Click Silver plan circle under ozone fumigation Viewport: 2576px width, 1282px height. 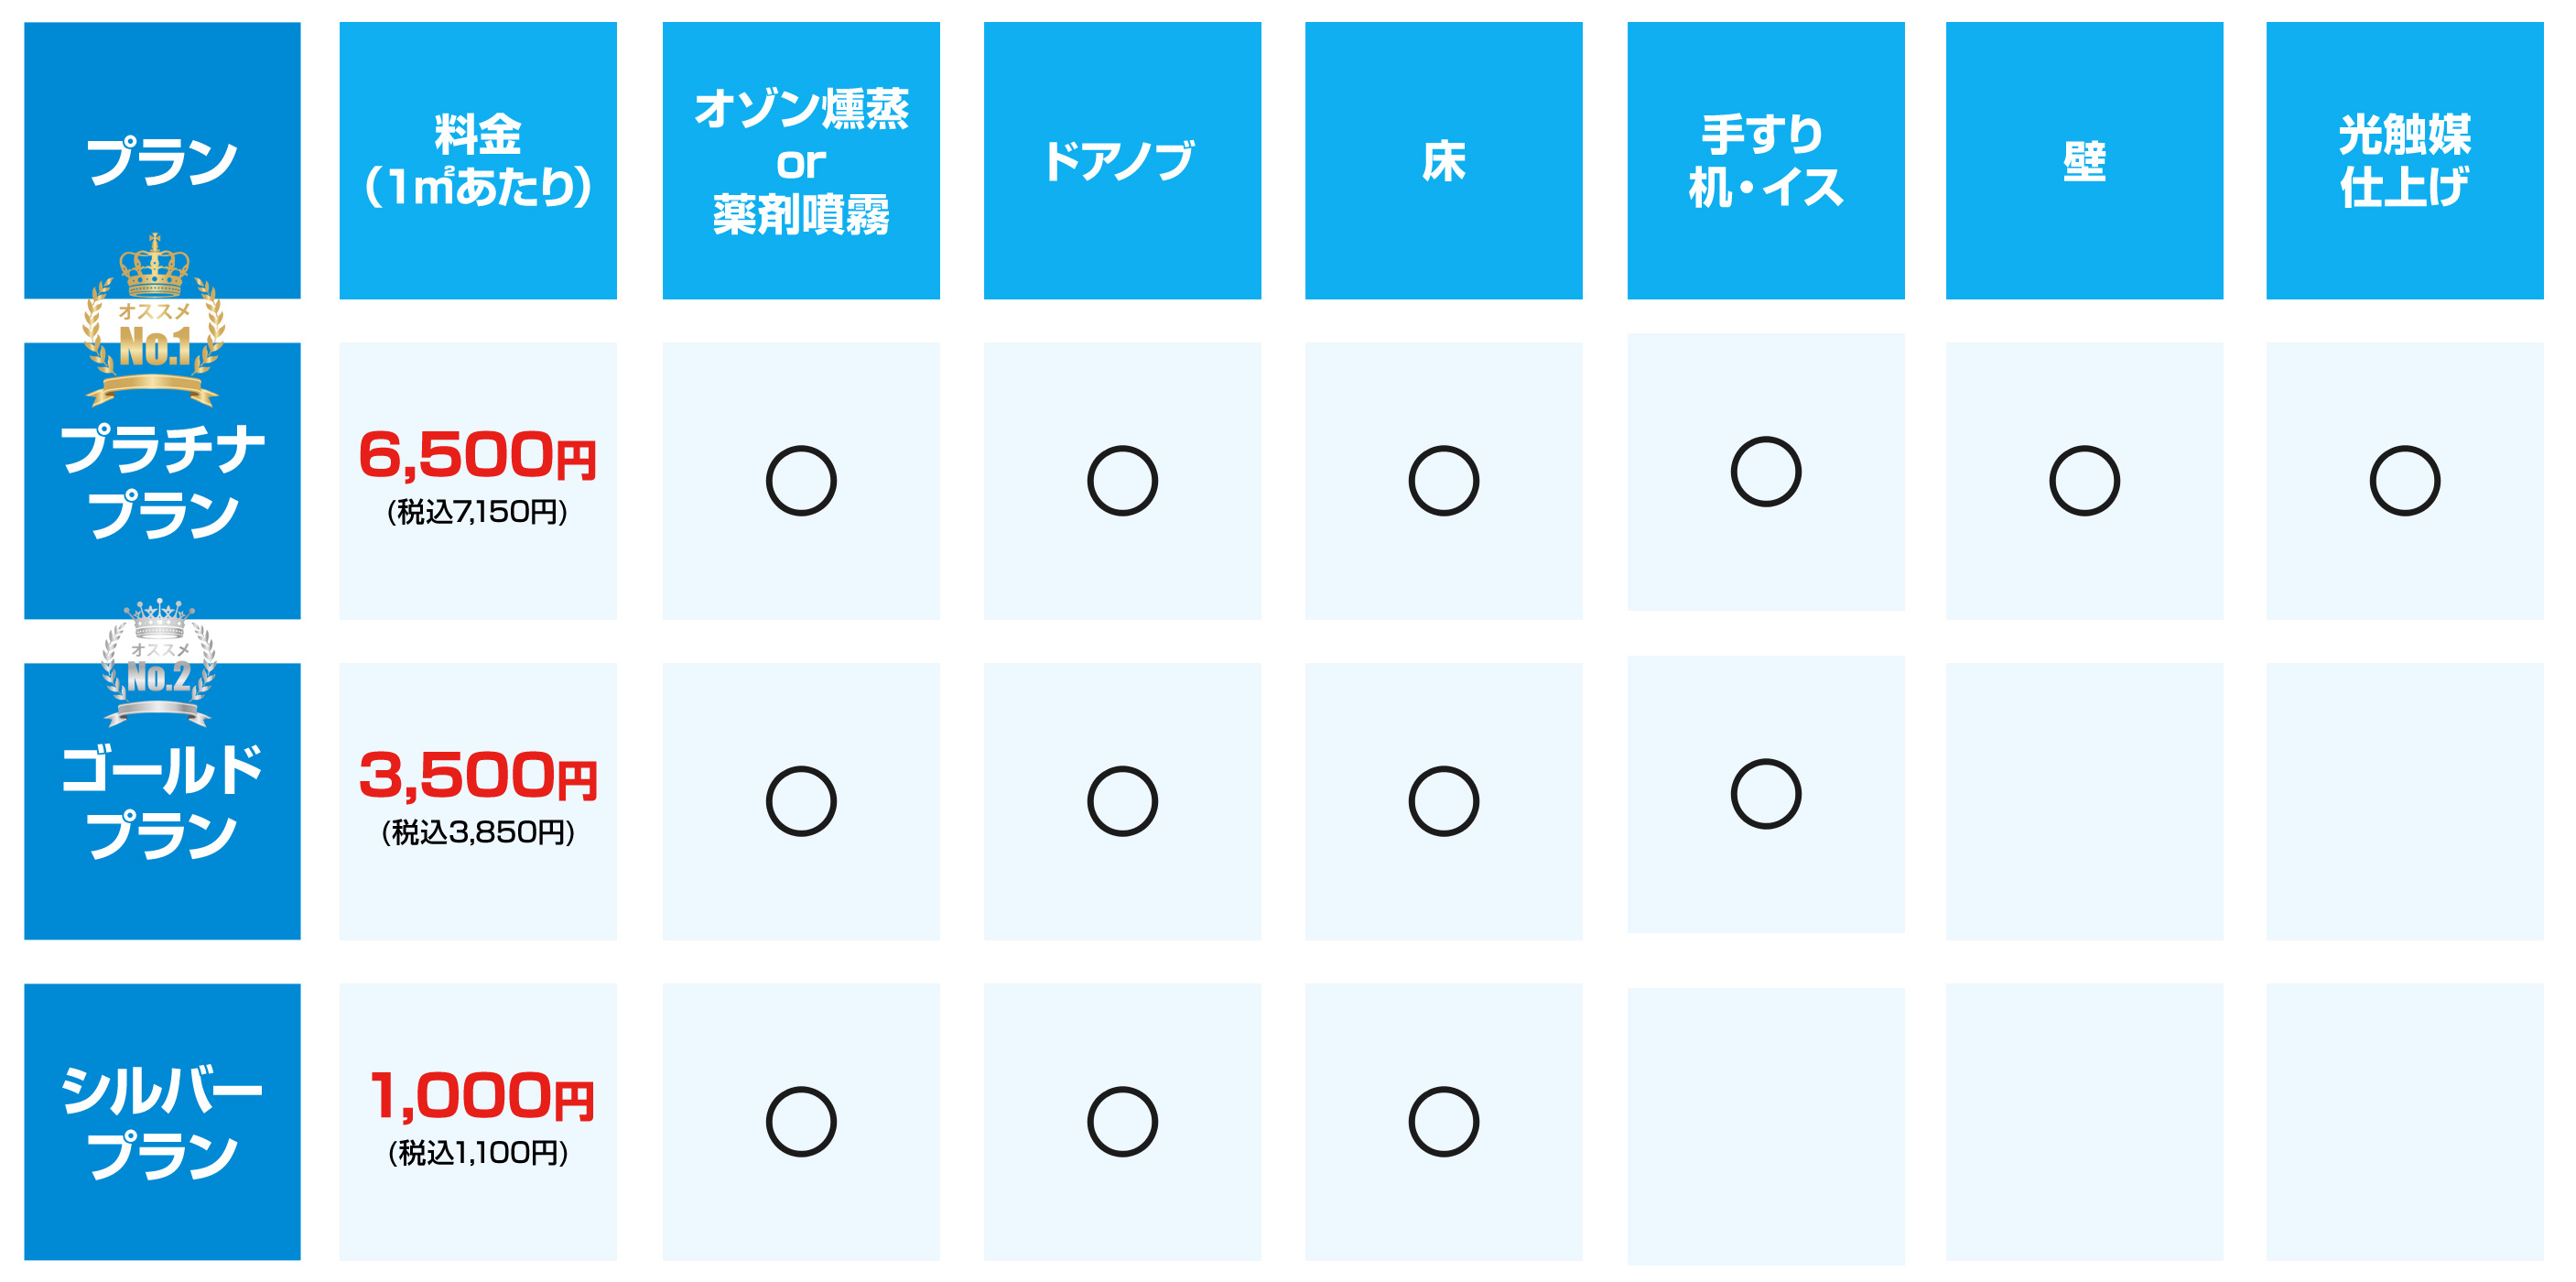coord(801,1122)
